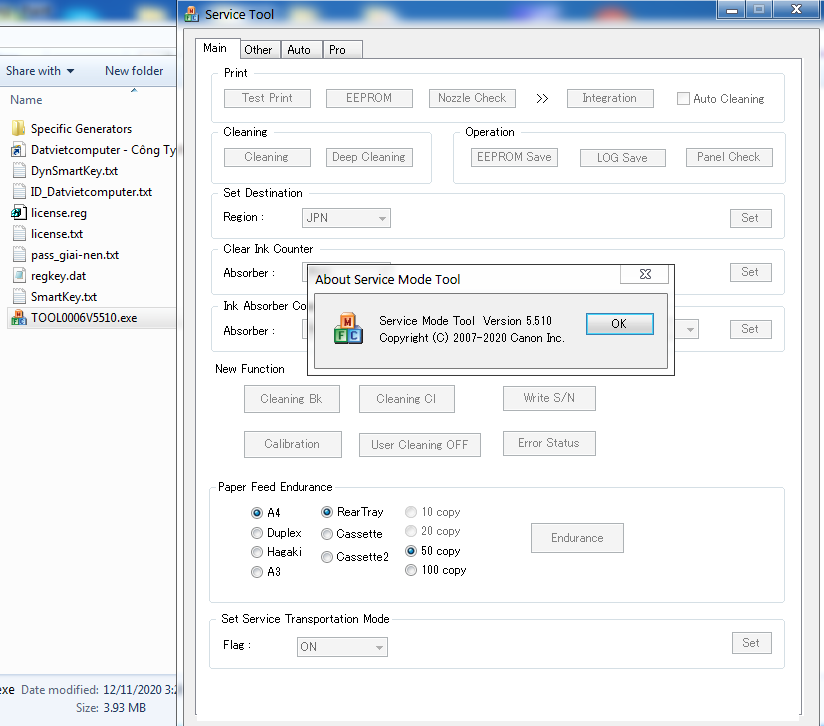824x726 pixels.
Task: Click the Calibration button
Action: point(293,444)
